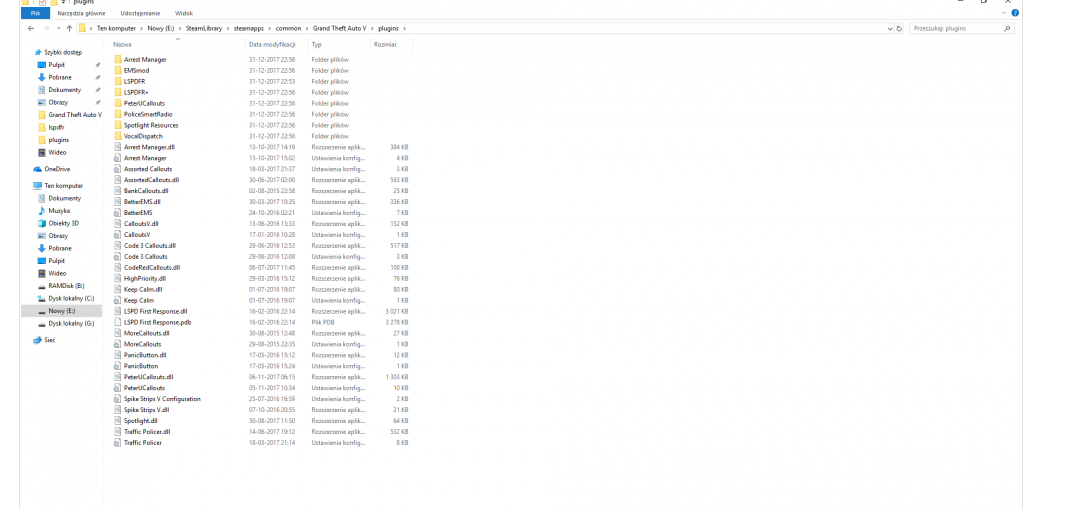Viewport: 1087px width, 509px height.
Task: Select Traffic Policer.dll file icon
Action: [117, 431]
